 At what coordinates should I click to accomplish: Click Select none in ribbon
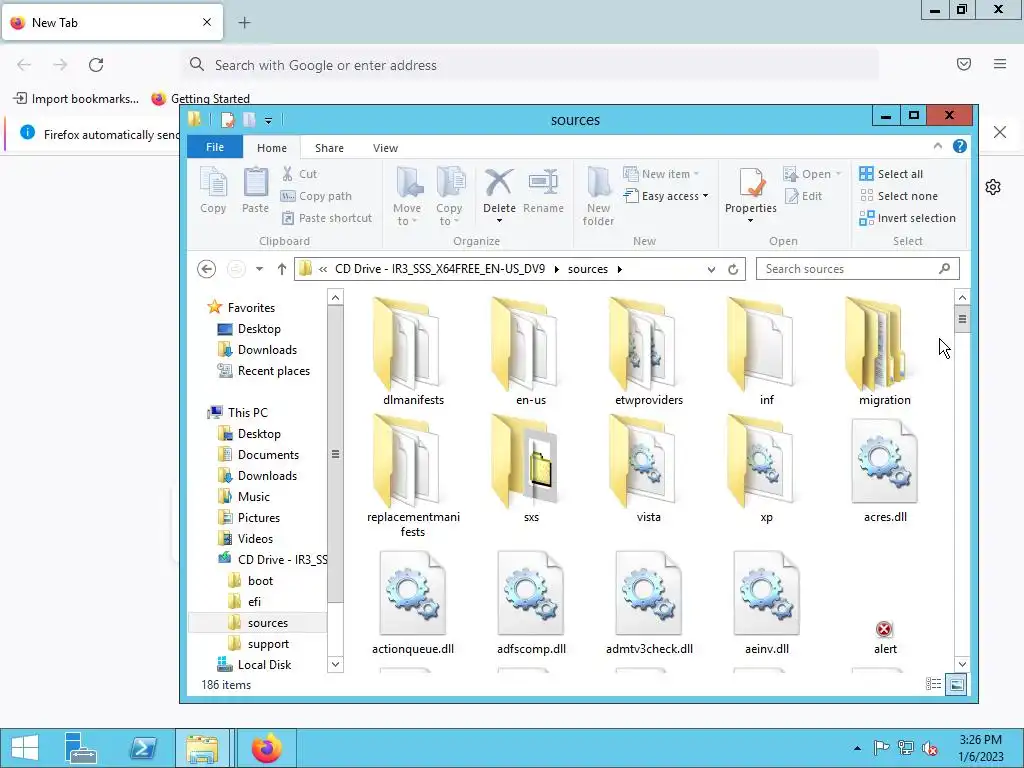899,196
